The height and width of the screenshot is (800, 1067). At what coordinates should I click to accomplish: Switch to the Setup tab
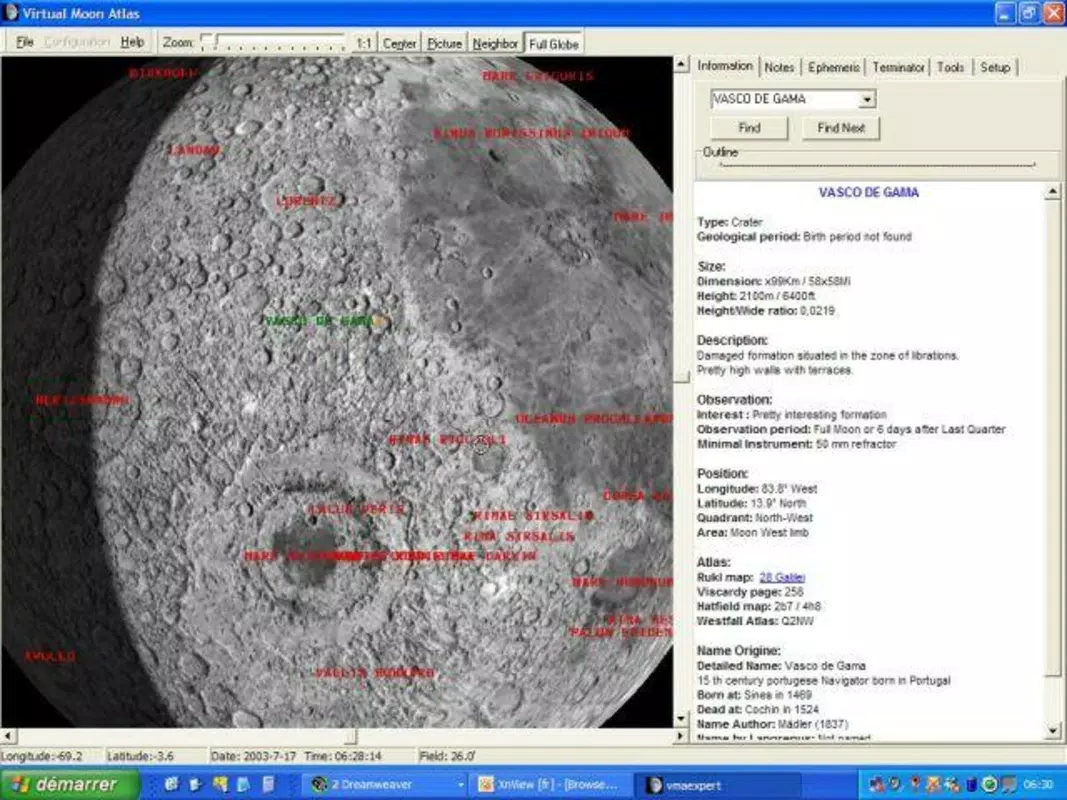point(994,67)
